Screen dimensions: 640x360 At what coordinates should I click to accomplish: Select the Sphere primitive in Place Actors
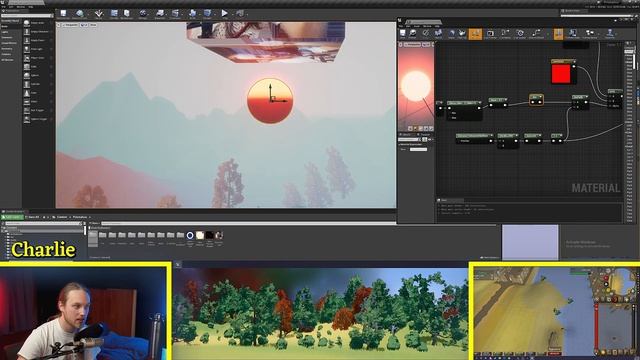click(38, 76)
